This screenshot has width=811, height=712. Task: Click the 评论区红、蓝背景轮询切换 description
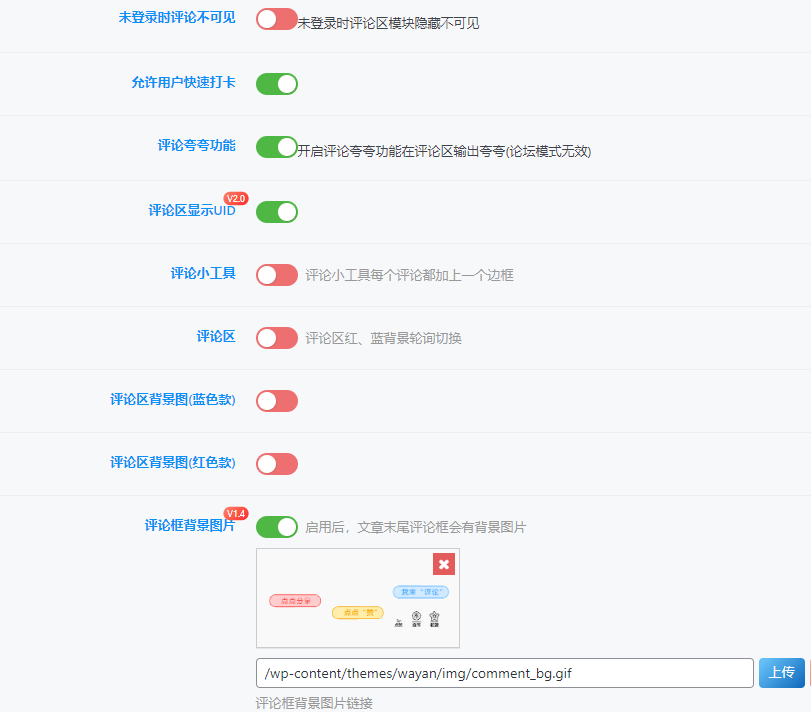click(x=383, y=338)
